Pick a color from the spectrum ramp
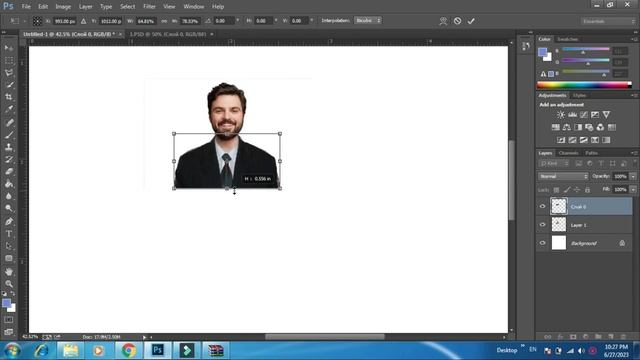Image resolution: width=640 pixels, height=360 pixels. click(x=584, y=85)
